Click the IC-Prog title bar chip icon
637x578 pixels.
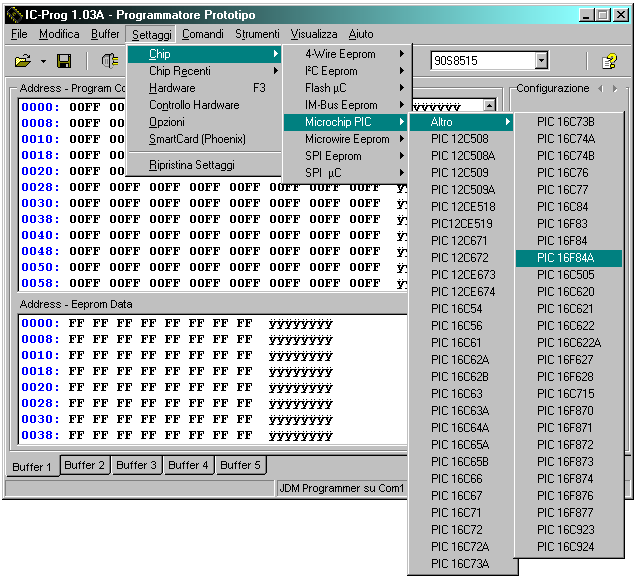tap(14, 15)
